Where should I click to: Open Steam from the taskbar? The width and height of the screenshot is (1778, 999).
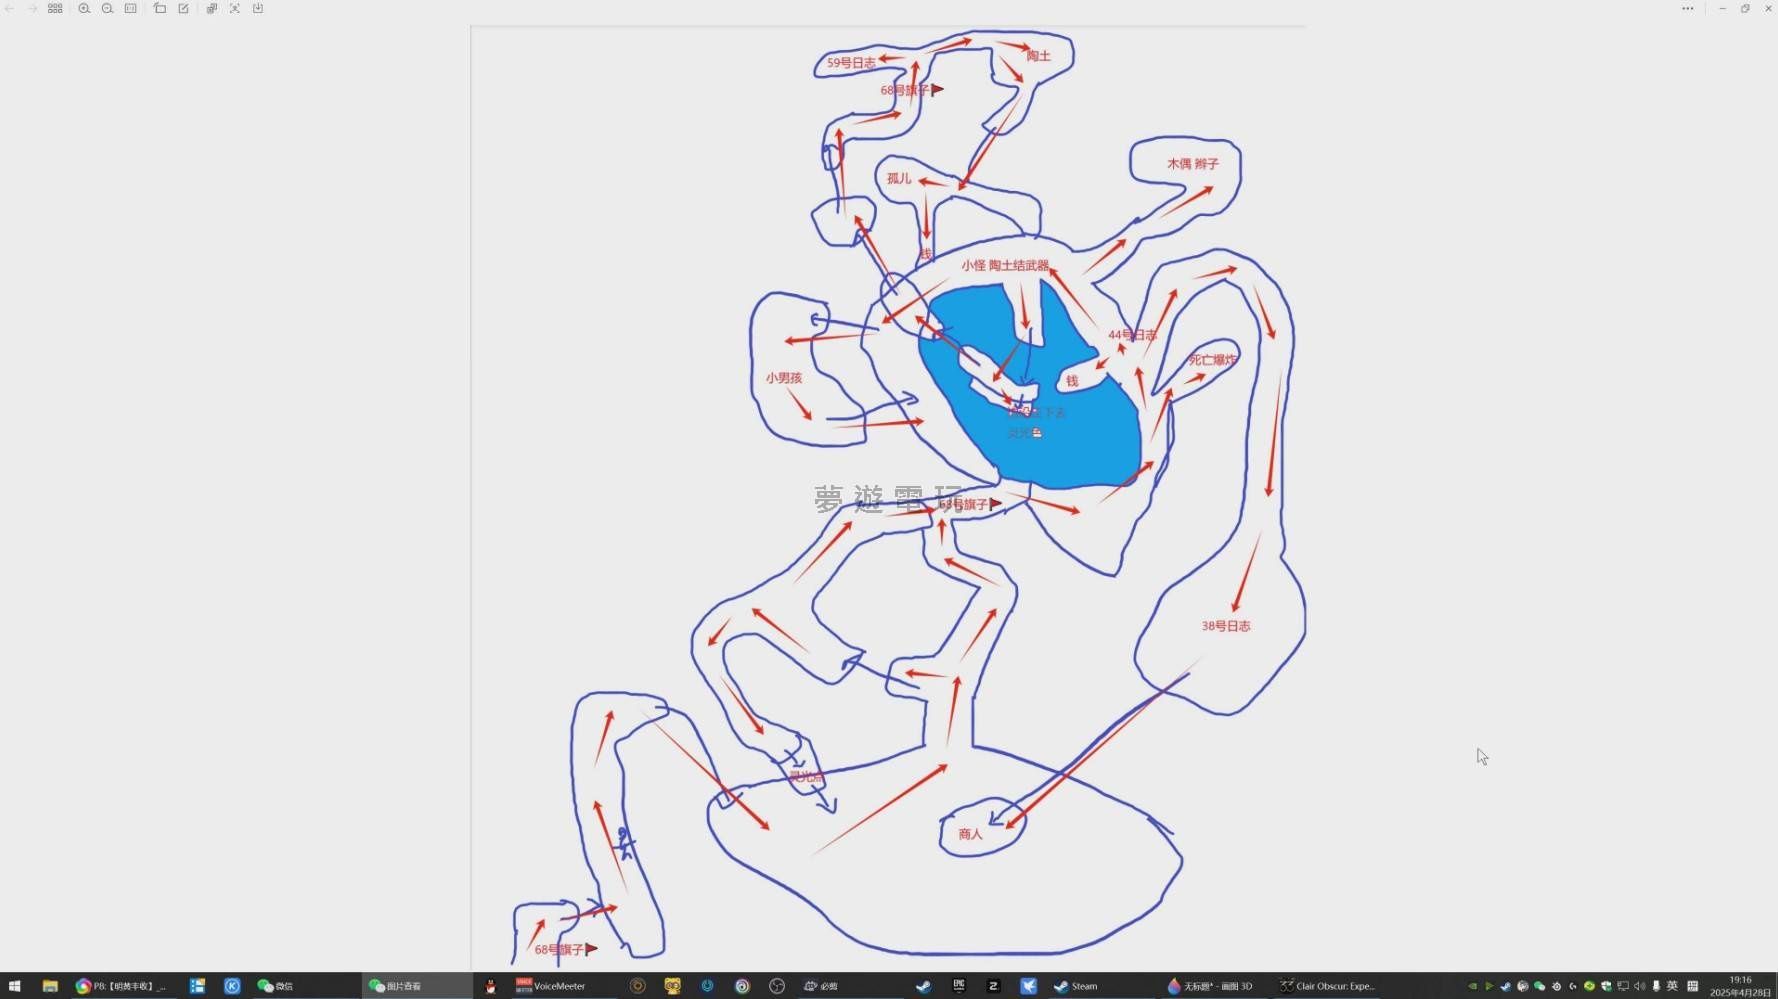tap(1076, 986)
